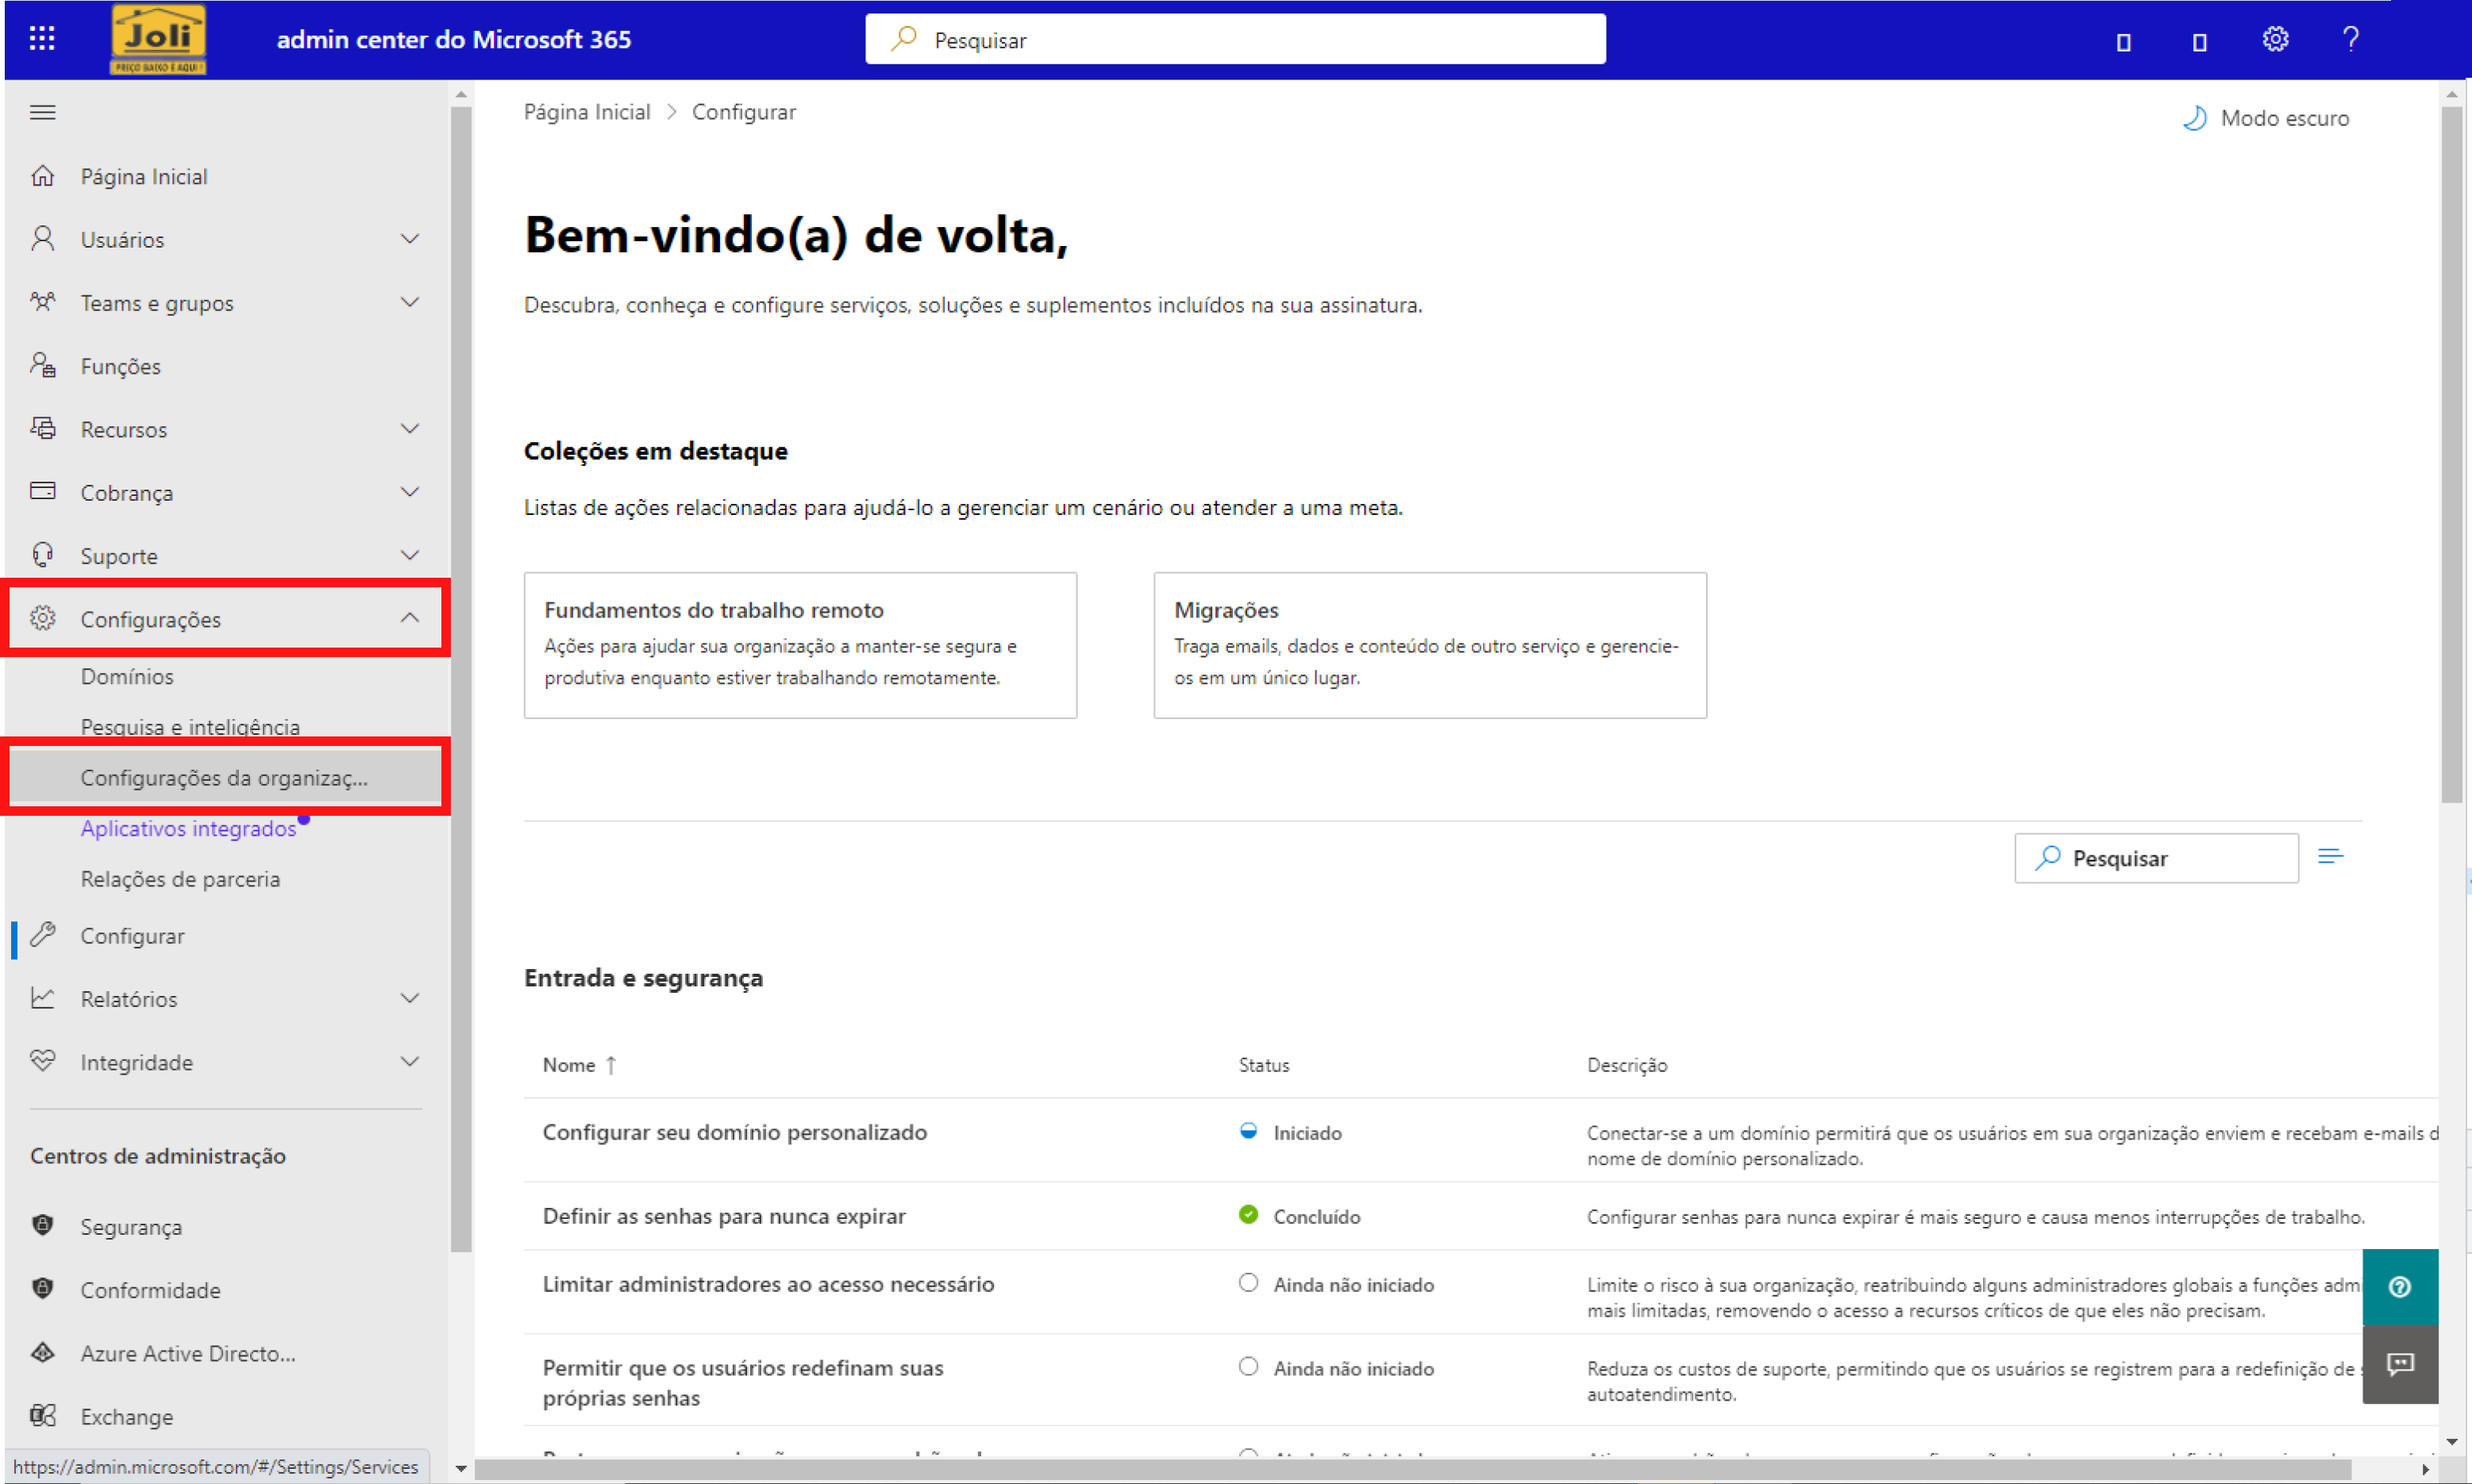The image size is (2472, 1484).
Task: Expand the Cobrança section chevron
Action: pos(409,492)
